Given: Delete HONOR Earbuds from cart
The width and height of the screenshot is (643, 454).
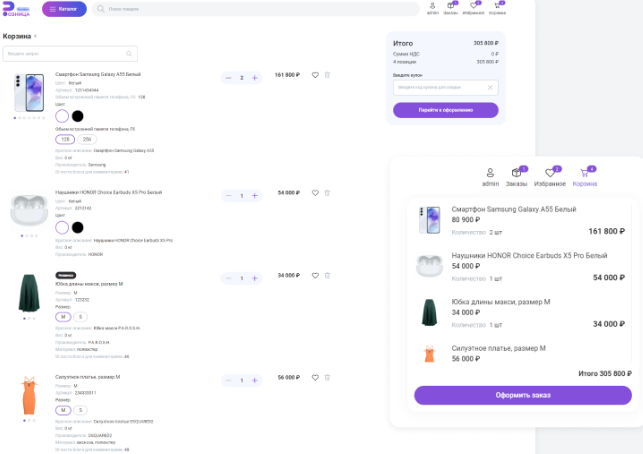Looking at the screenshot, I should [327, 193].
